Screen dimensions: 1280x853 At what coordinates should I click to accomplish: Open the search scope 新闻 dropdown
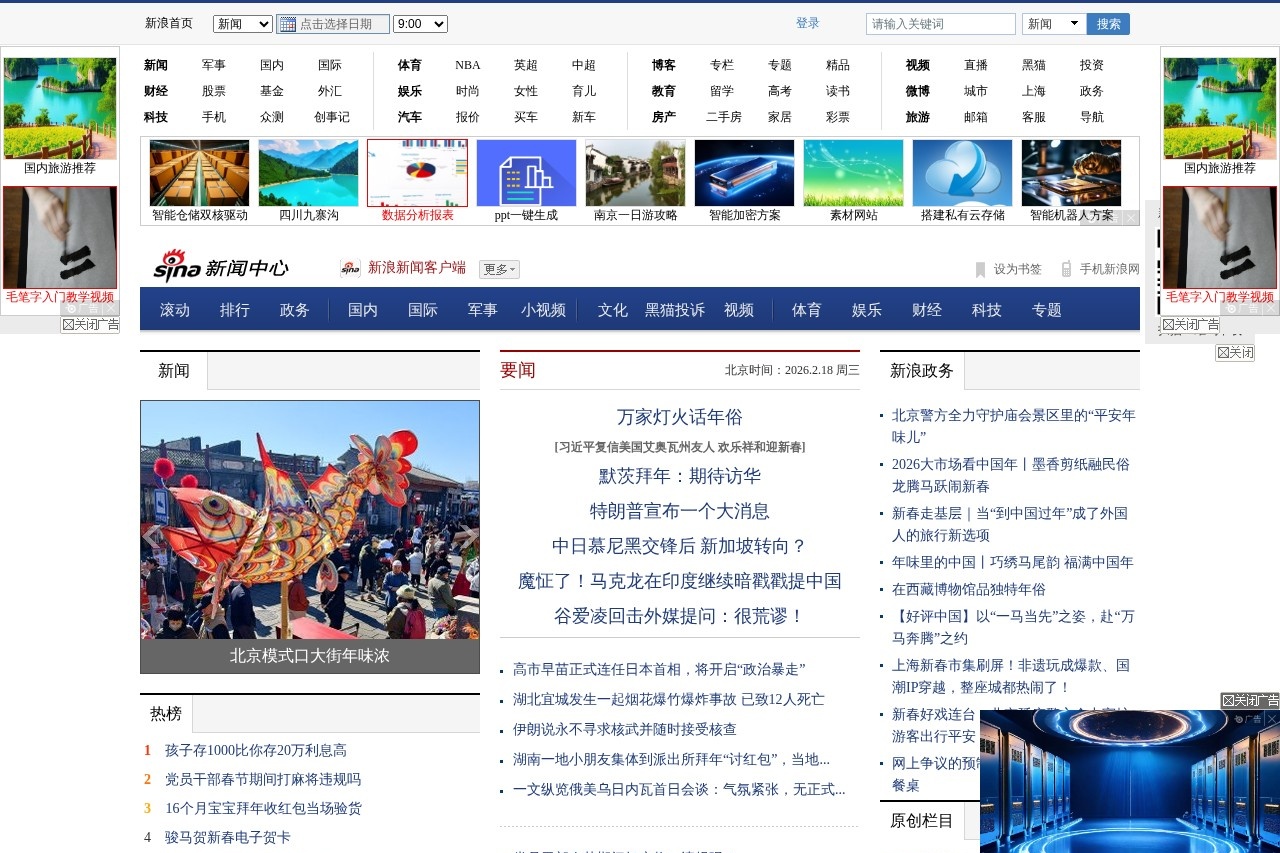pyautogui.click(x=1054, y=24)
